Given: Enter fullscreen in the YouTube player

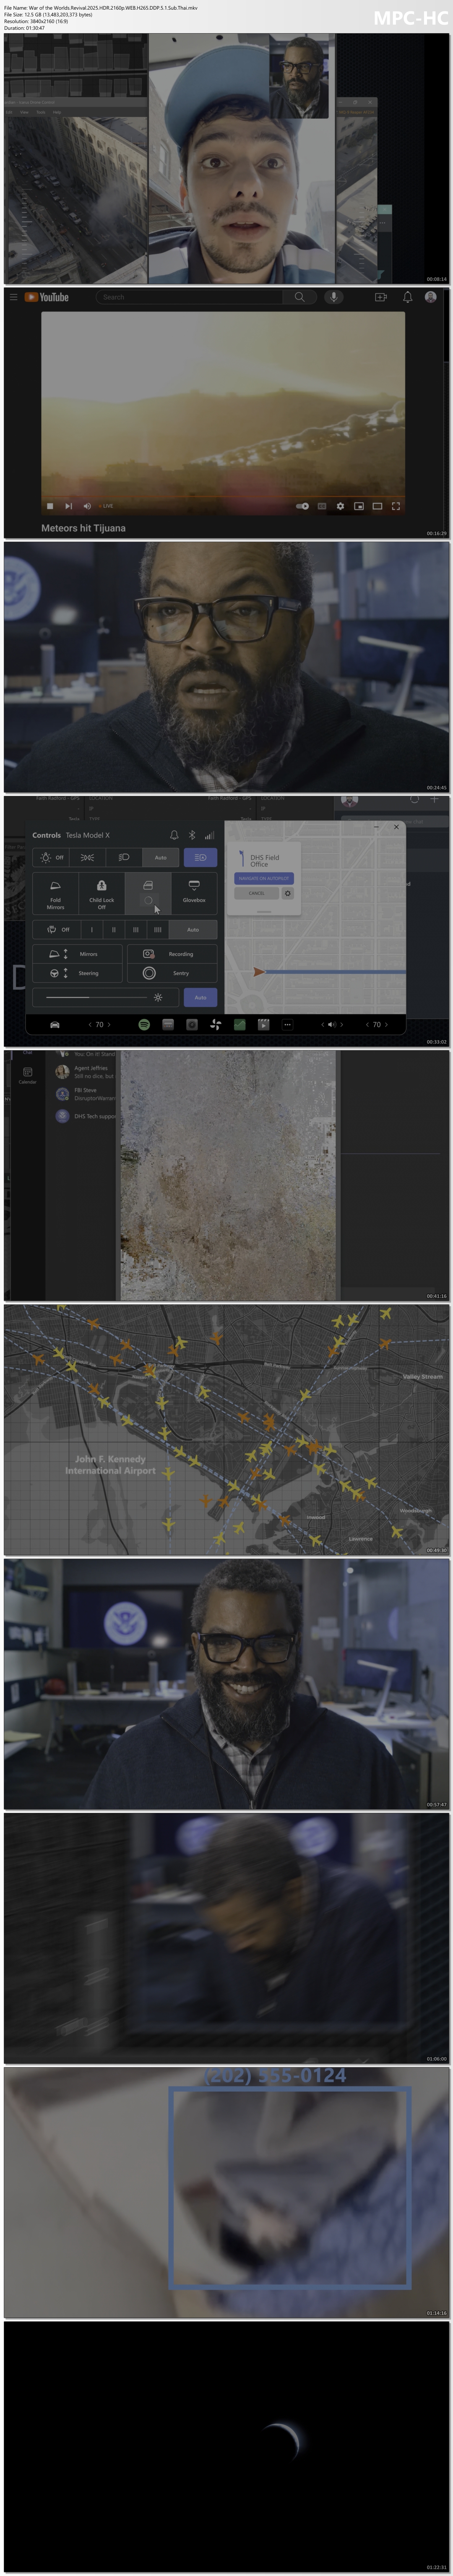Looking at the screenshot, I should click(396, 506).
